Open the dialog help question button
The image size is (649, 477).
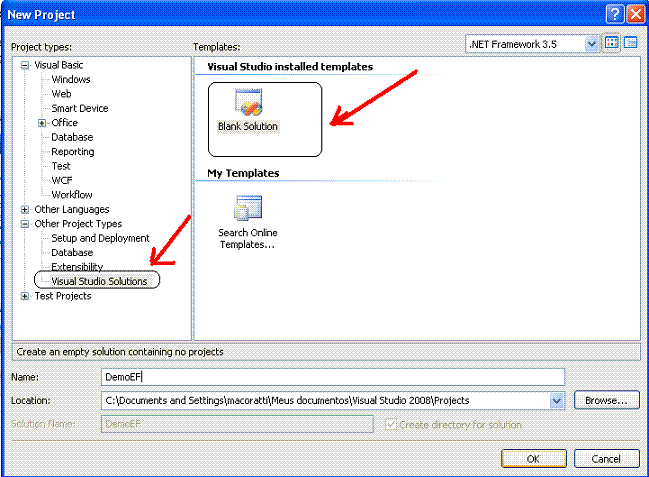point(615,14)
